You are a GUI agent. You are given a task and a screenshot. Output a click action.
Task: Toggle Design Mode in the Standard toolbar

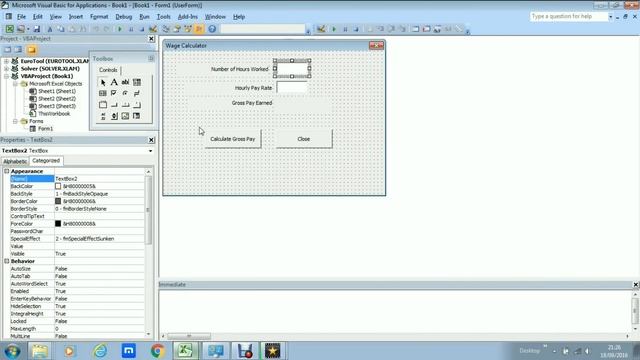[153, 29]
